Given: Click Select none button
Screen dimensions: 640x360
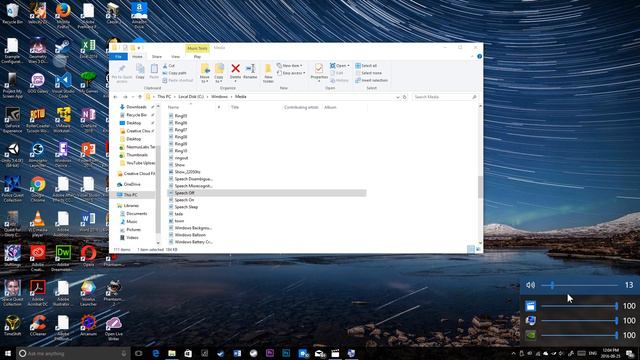Looking at the screenshot, I should 369,73.
